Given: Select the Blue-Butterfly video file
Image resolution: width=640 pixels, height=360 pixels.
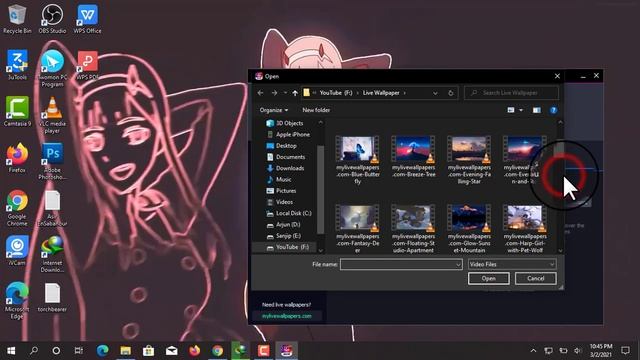Looking at the screenshot, I should click(x=357, y=160).
